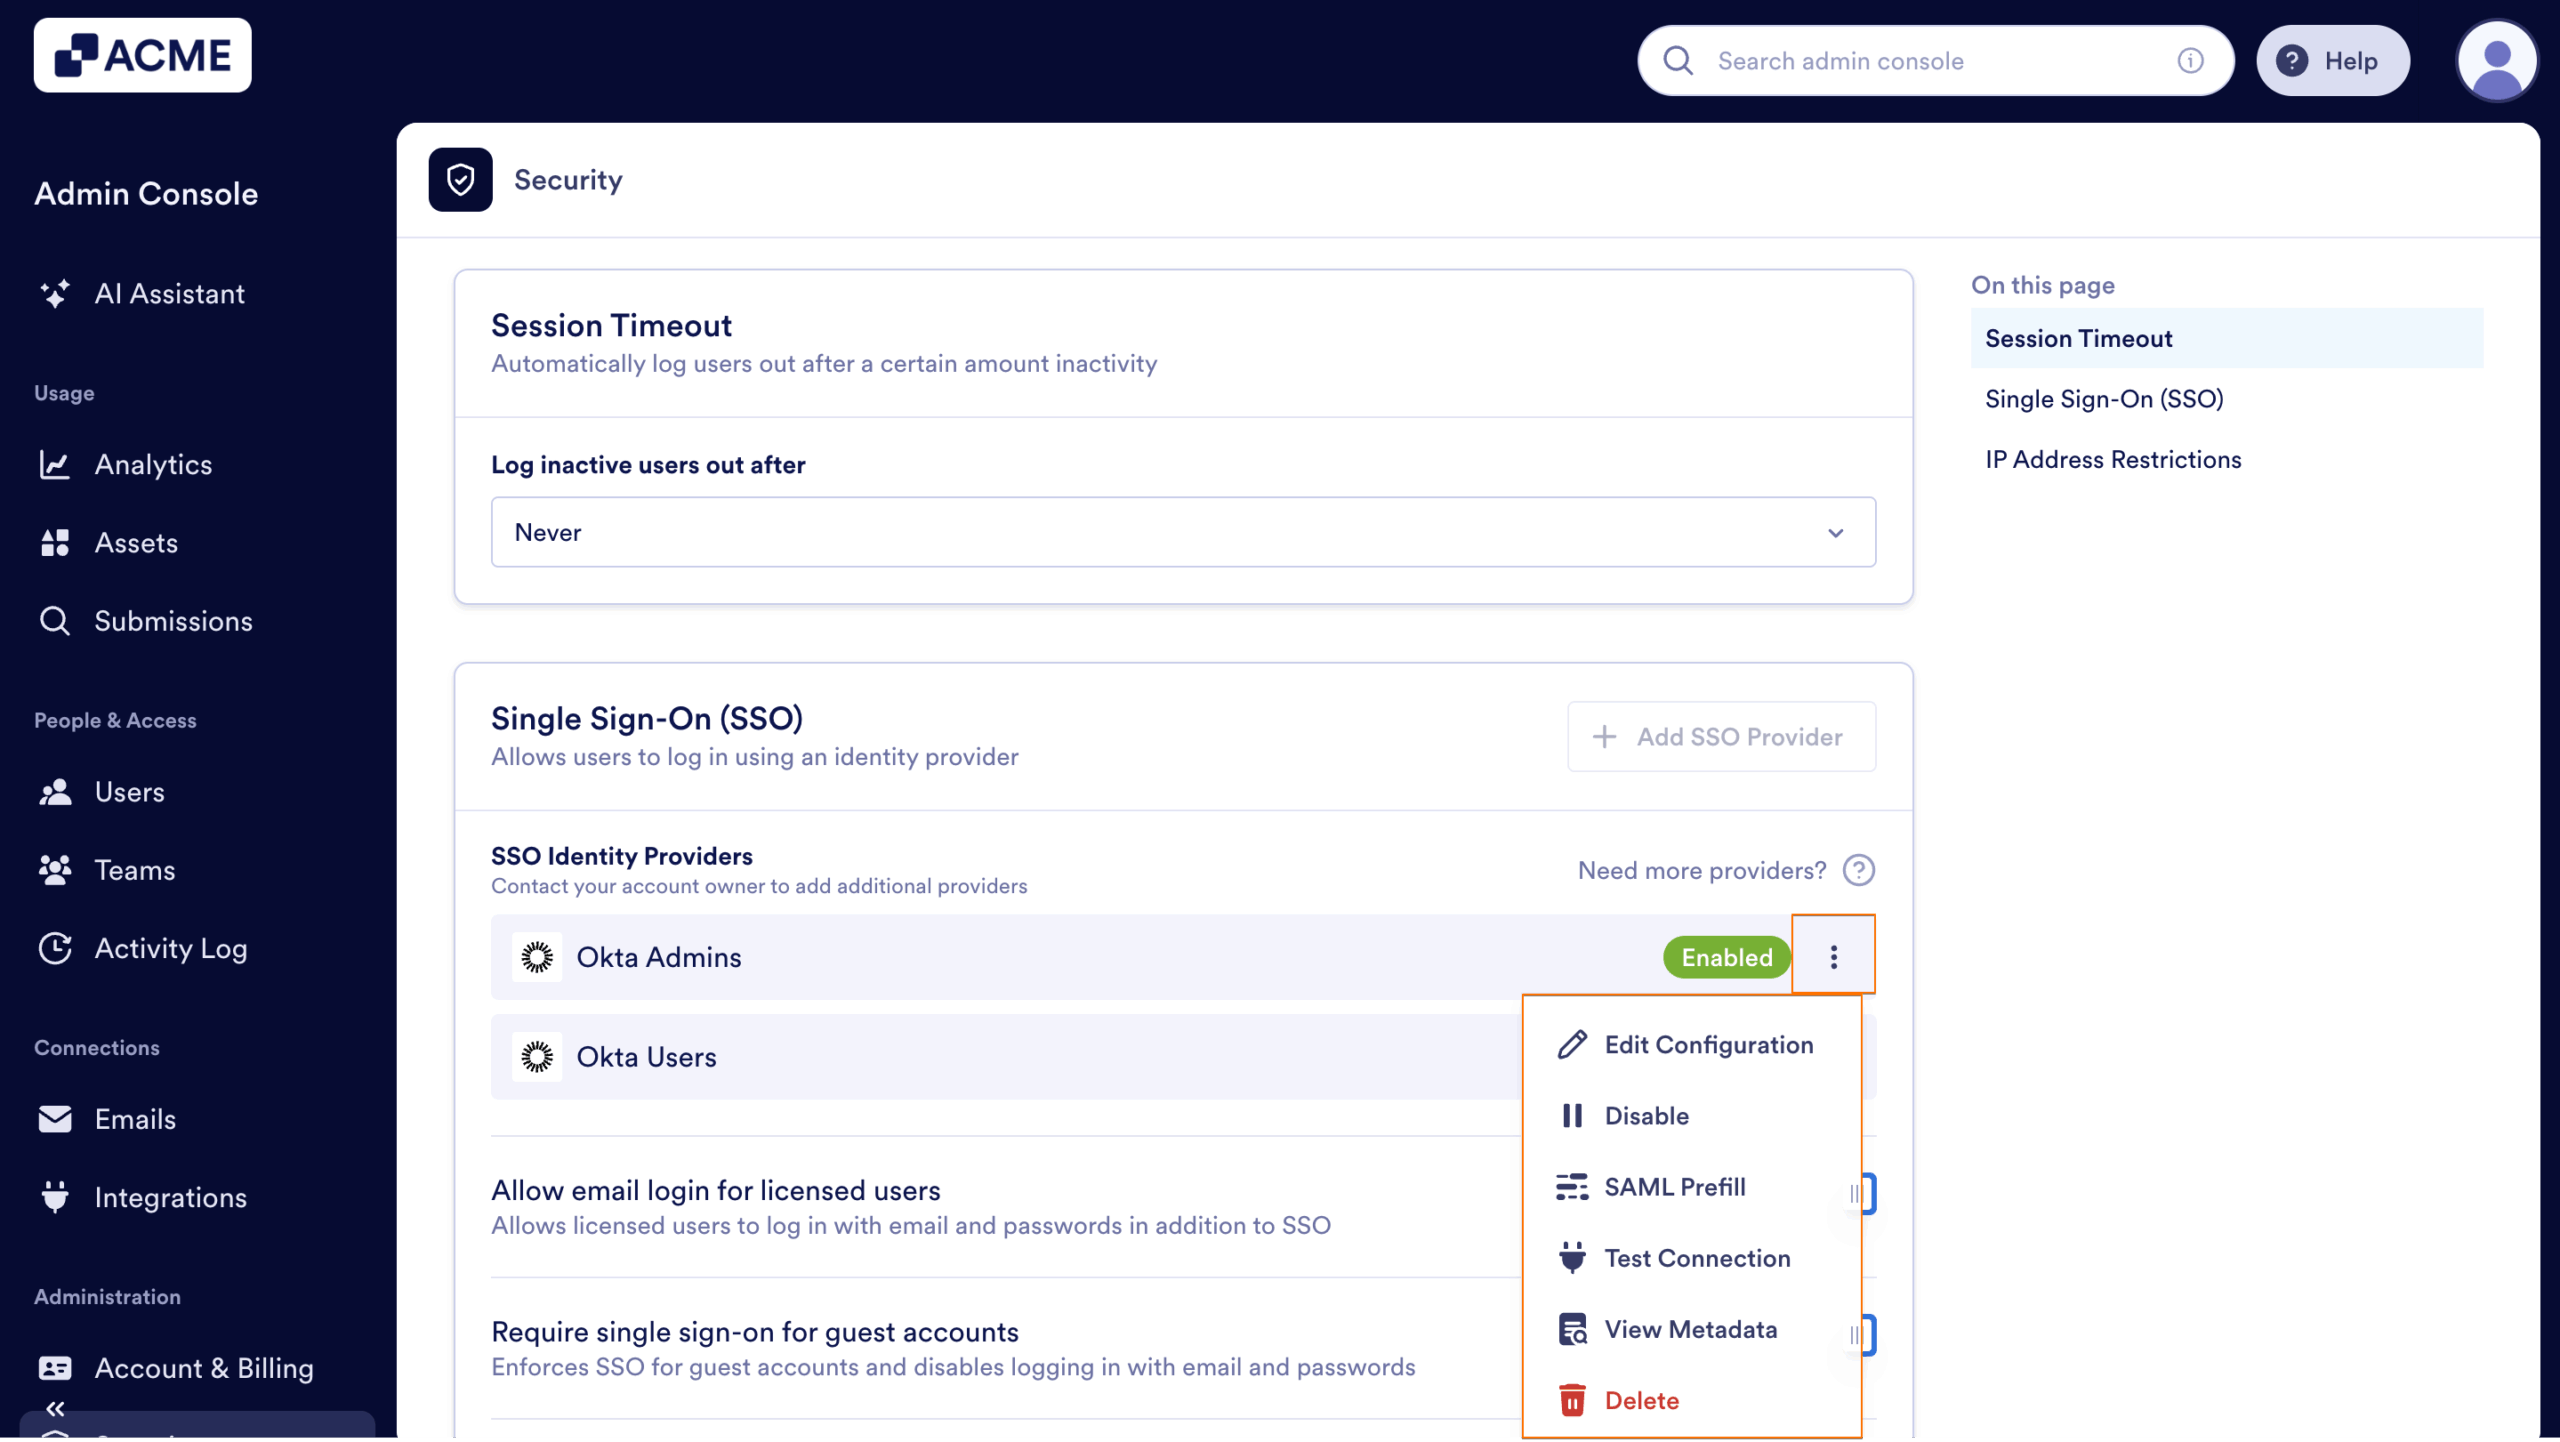Image resolution: width=2560 pixels, height=1442 pixels.
Task: Open Submissions in the sidebar
Action: tap(173, 621)
